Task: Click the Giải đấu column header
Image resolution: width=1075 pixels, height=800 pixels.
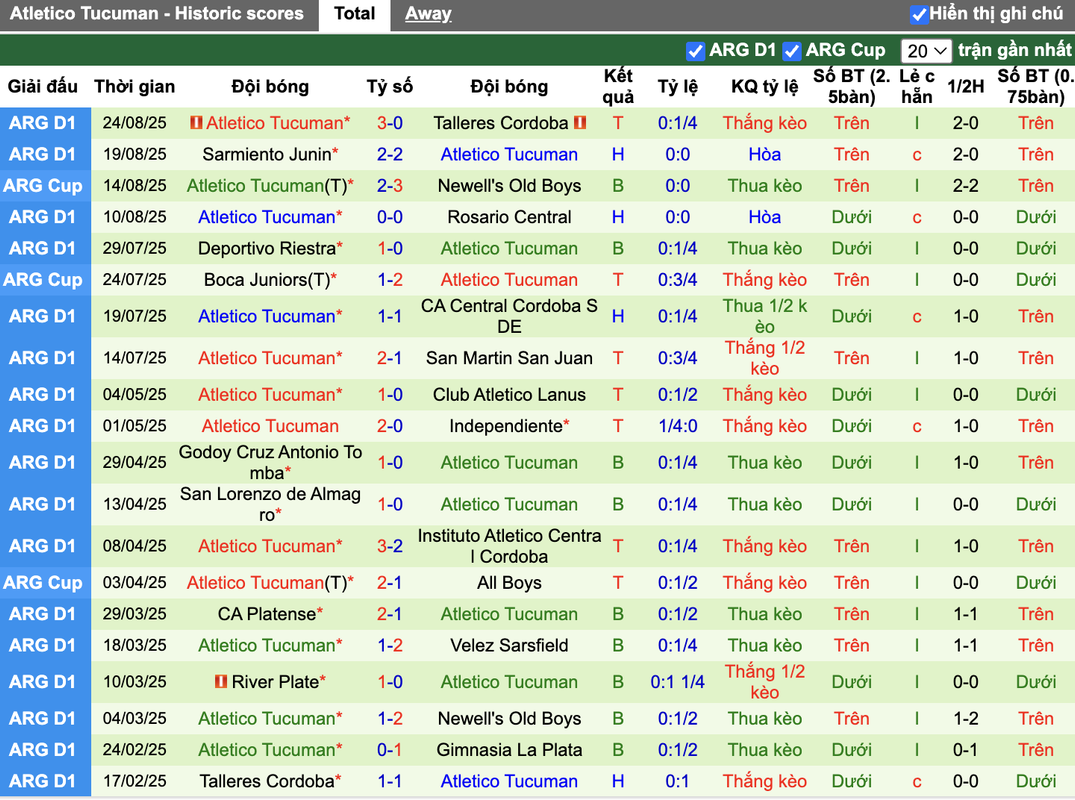Action: click(43, 86)
